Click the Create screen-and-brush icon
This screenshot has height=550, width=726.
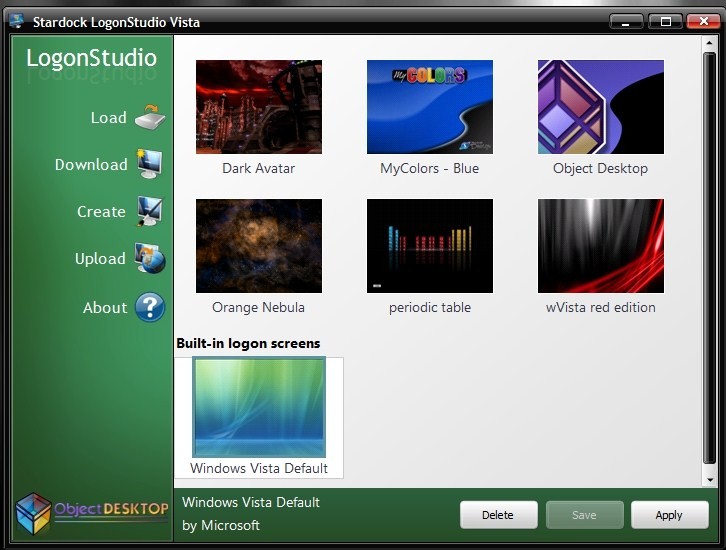(x=150, y=211)
